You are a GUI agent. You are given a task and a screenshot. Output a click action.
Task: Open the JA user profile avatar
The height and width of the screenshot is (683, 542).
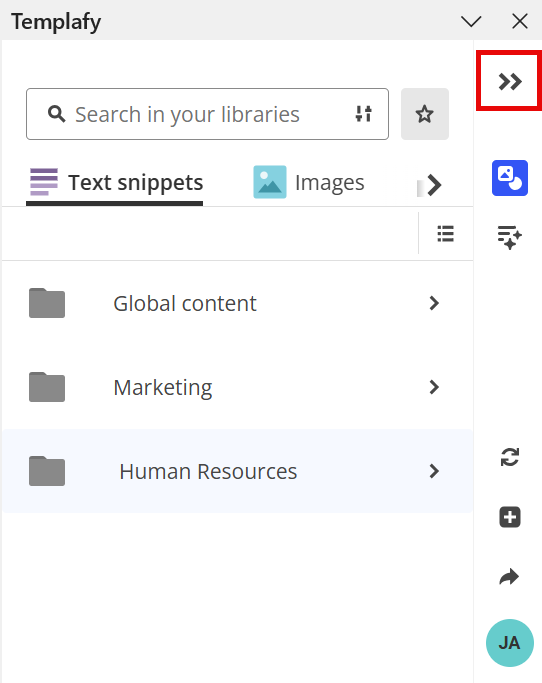click(x=510, y=643)
